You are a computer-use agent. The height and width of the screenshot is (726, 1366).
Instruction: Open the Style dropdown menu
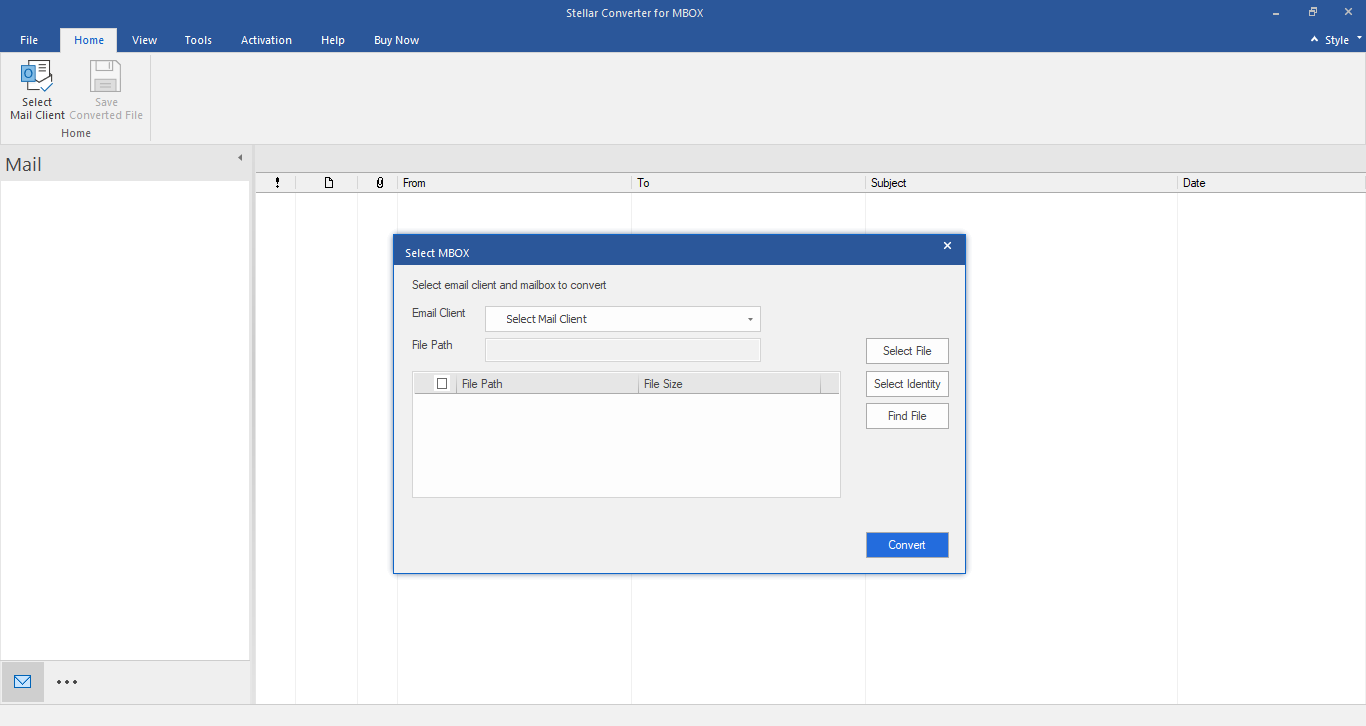1343,40
